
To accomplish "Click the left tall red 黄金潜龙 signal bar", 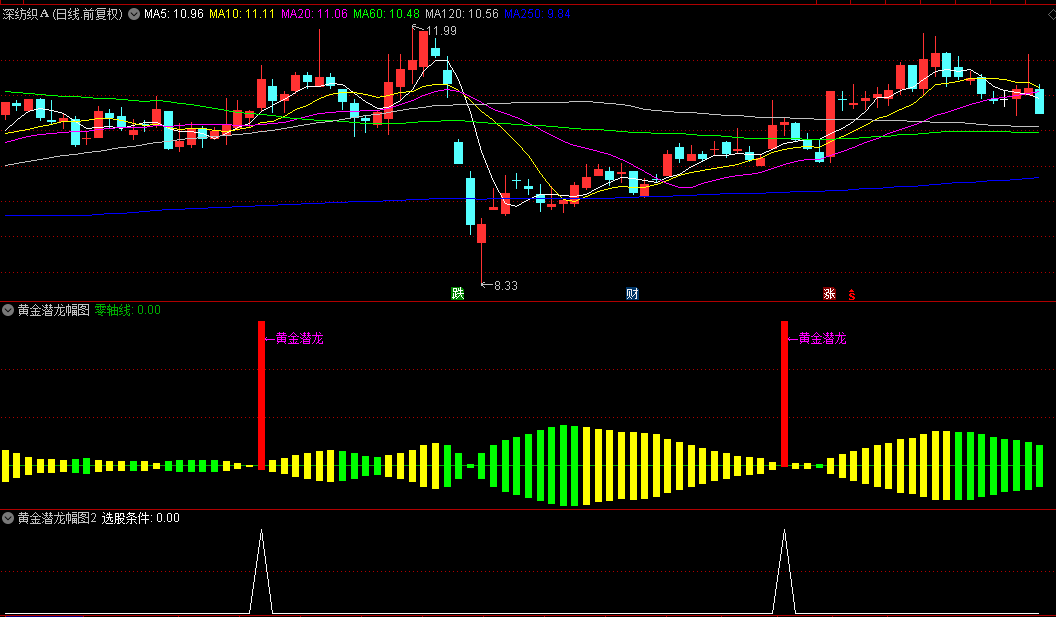I will point(261,395).
